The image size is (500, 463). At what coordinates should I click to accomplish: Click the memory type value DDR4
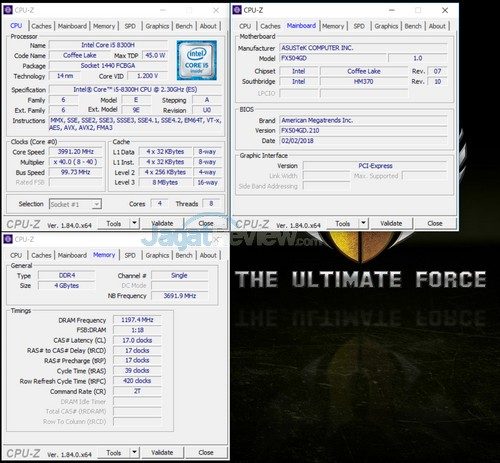(67, 276)
